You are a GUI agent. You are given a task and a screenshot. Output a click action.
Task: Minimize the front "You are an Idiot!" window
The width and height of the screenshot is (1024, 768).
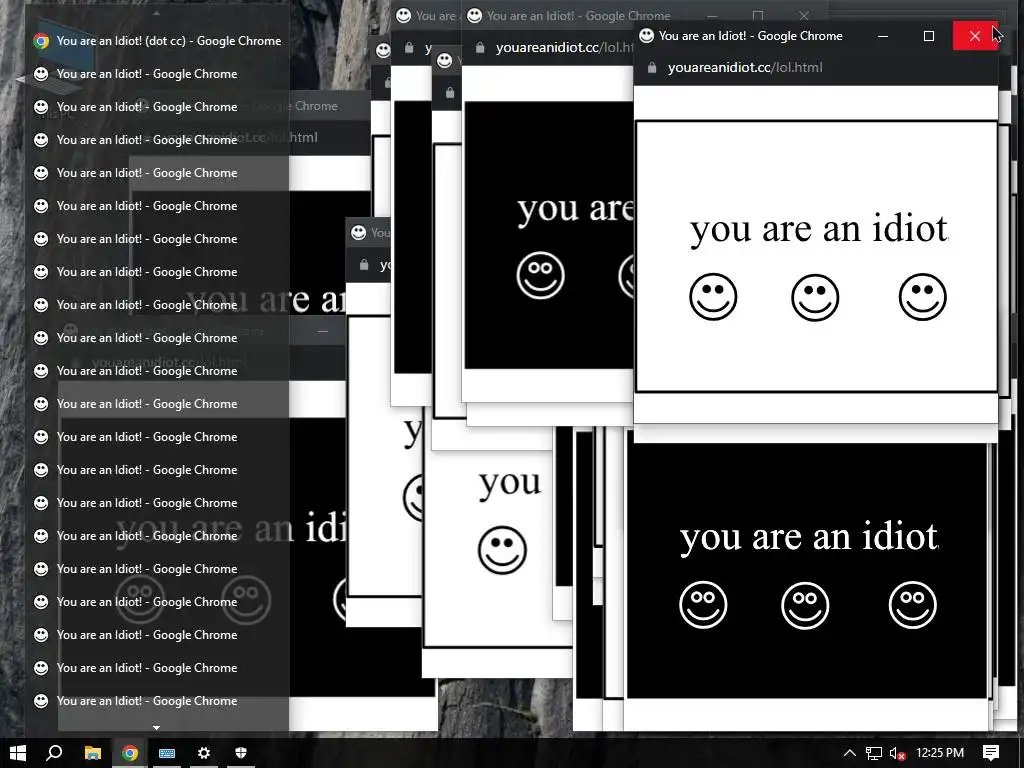pos(883,36)
